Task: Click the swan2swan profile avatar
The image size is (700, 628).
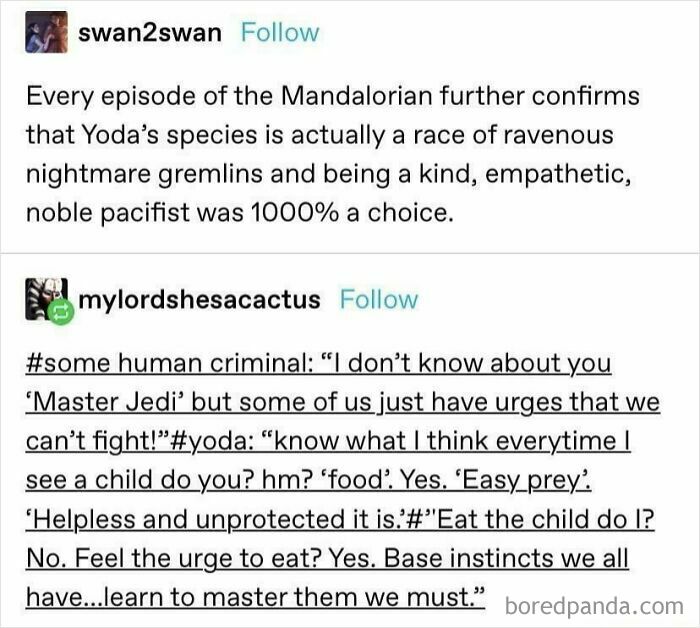Action: [45, 33]
